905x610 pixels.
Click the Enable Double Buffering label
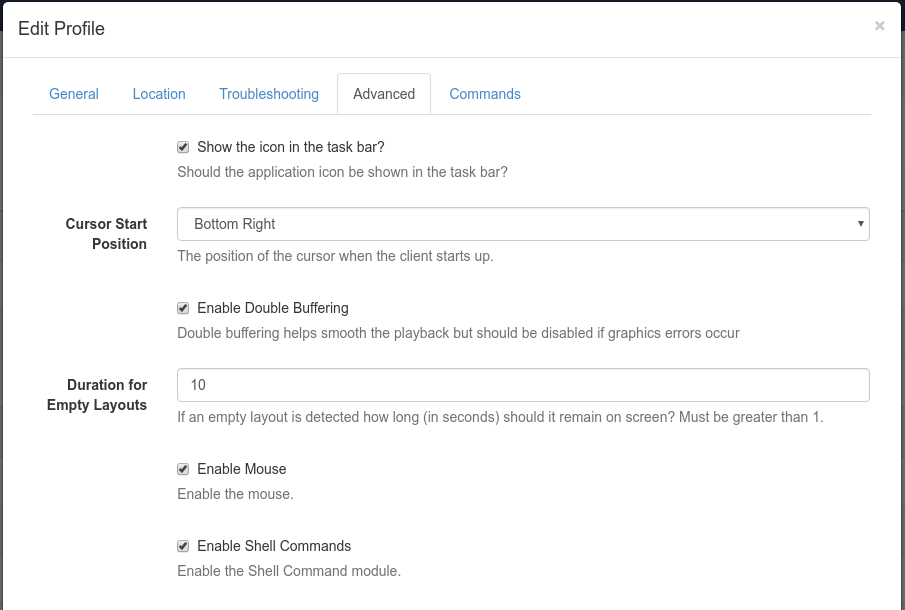click(x=273, y=308)
